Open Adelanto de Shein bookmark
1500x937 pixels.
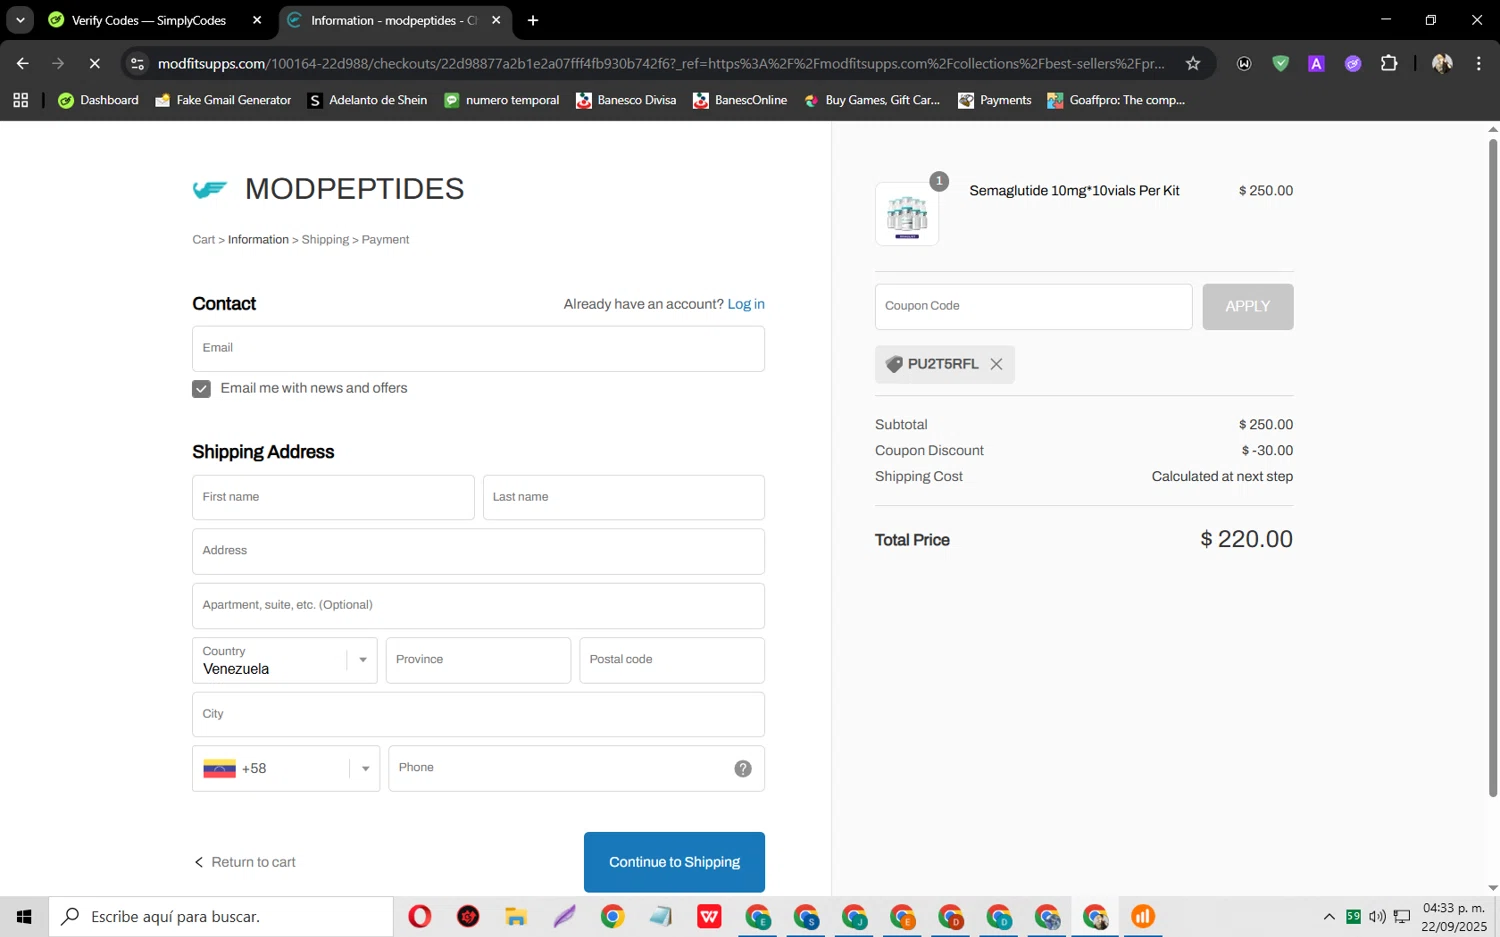pyautogui.click(x=367, y=100)
